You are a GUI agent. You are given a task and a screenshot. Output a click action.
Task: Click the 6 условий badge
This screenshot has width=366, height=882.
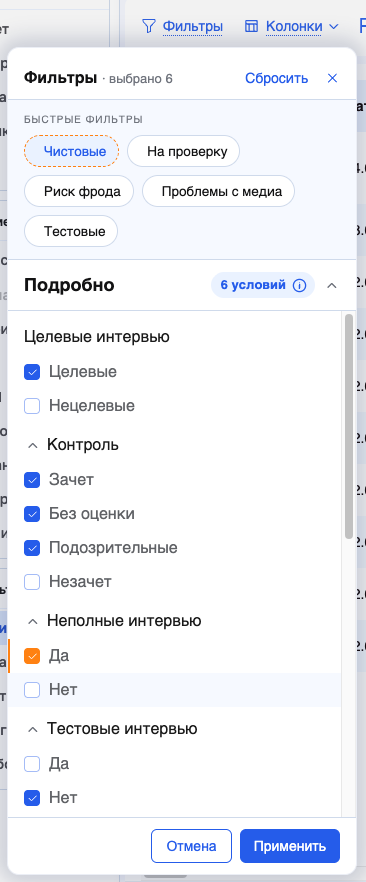pos(263,285)
